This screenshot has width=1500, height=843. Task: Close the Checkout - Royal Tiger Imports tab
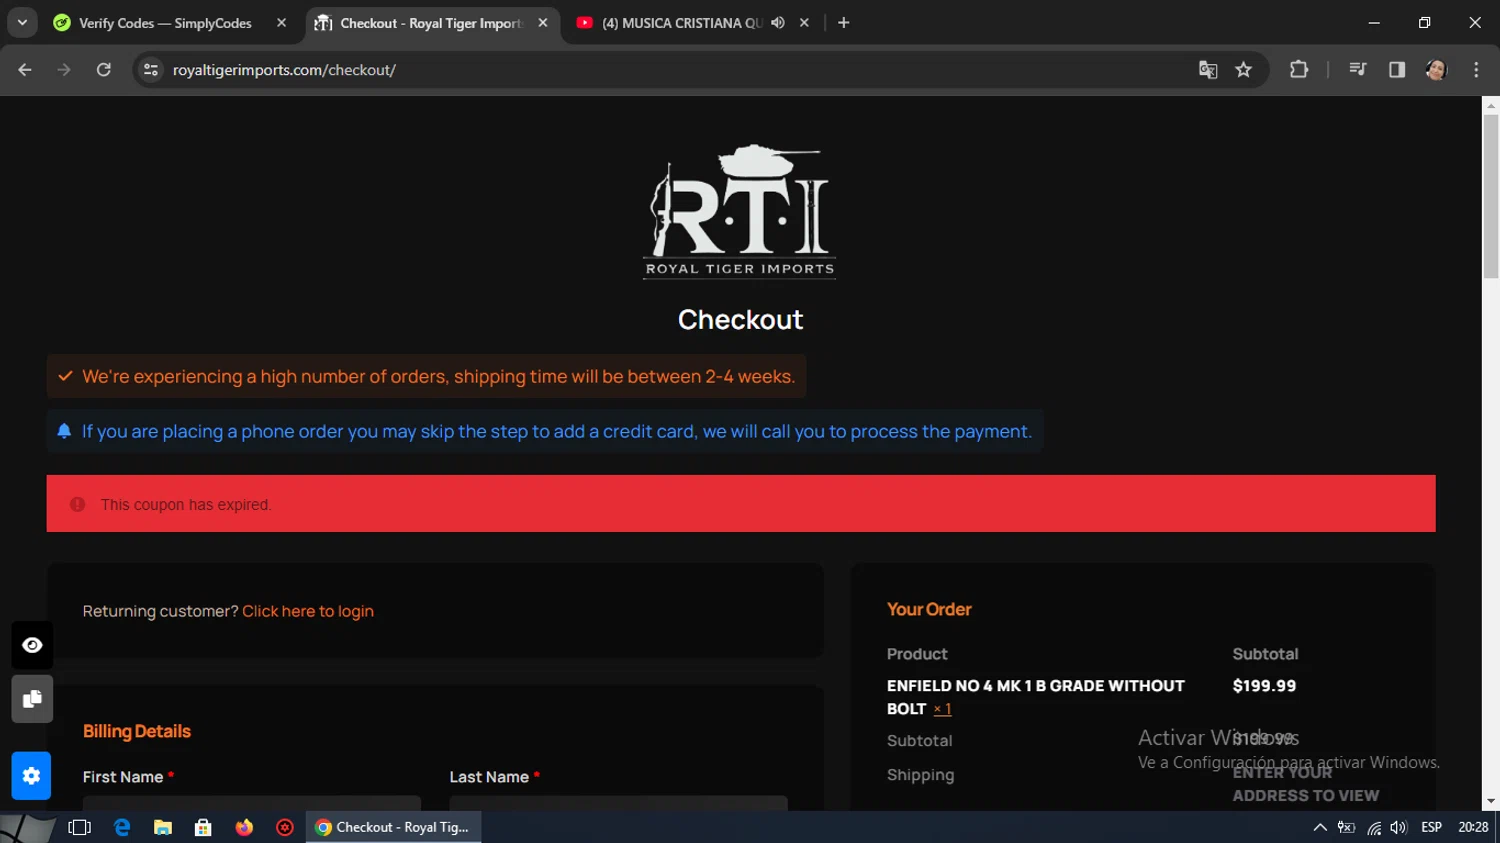pos(543,23)
